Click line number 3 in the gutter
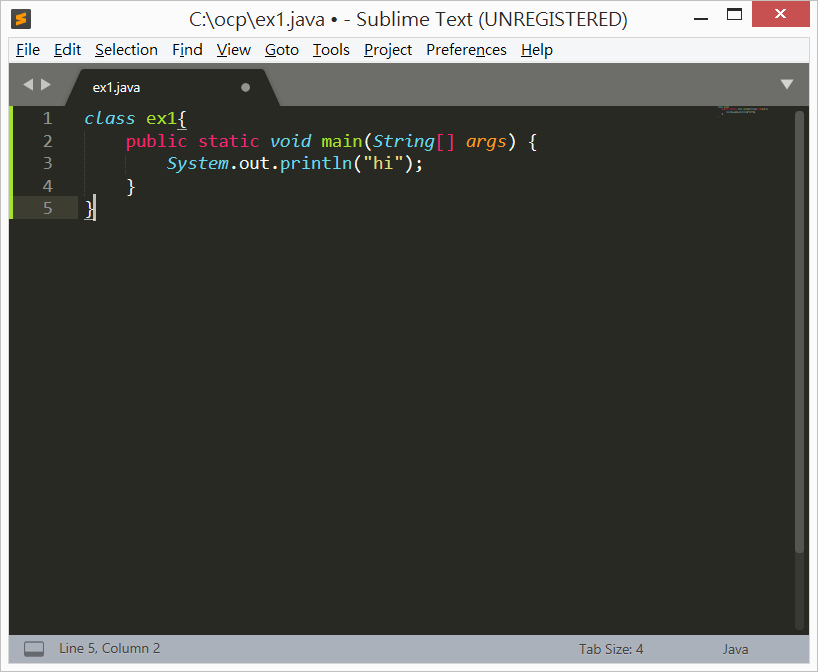Image resolution: width=818 pixels, height=672 pixels. click(x=47, y=163)
